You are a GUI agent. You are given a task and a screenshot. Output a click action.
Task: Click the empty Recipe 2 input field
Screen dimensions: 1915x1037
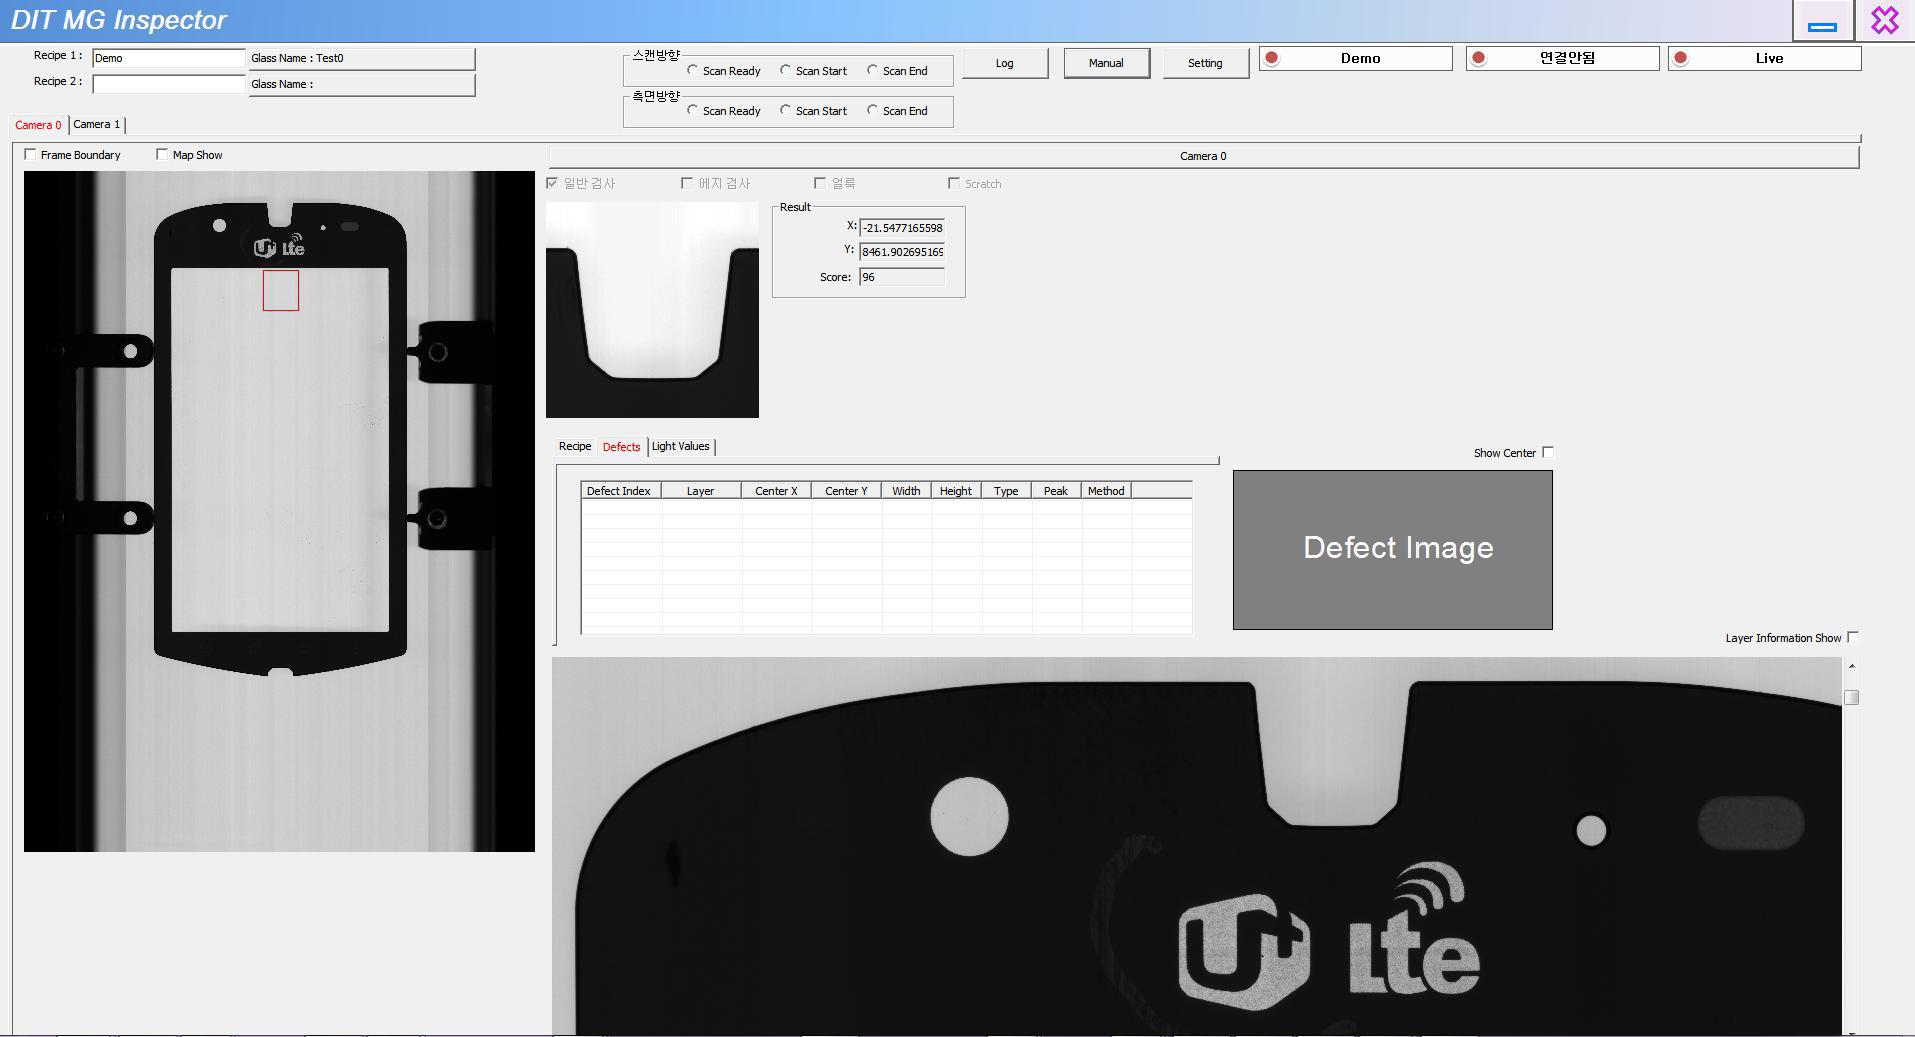tap(168, 84)
